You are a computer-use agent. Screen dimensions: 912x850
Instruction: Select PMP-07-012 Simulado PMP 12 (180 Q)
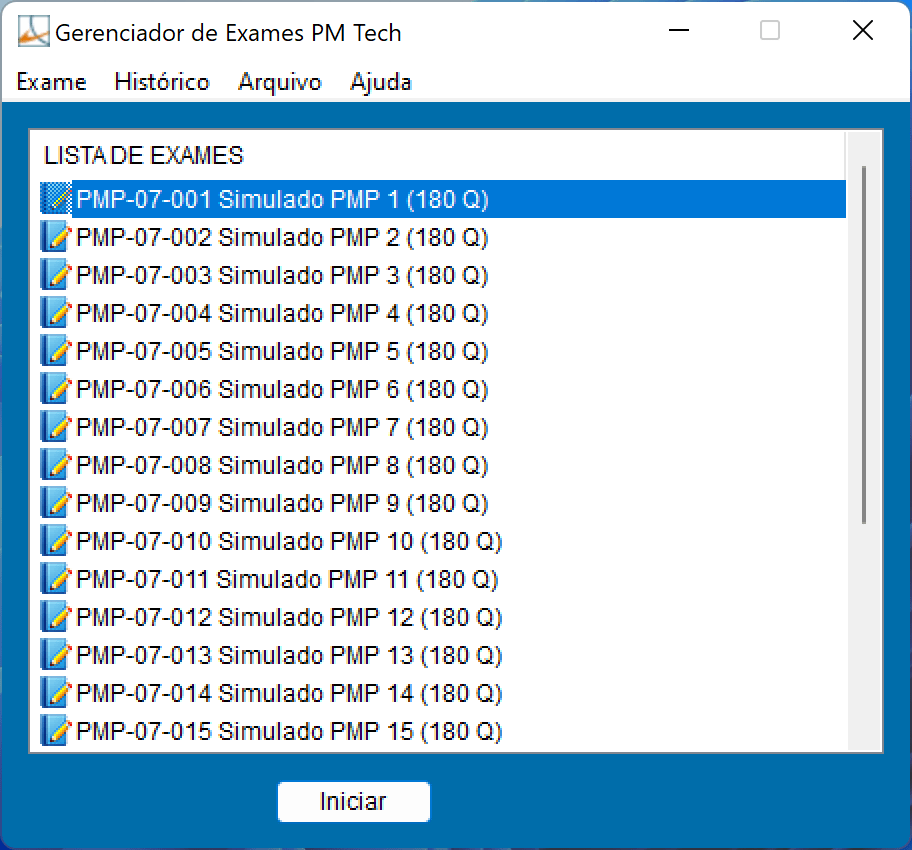click(289, 617)
